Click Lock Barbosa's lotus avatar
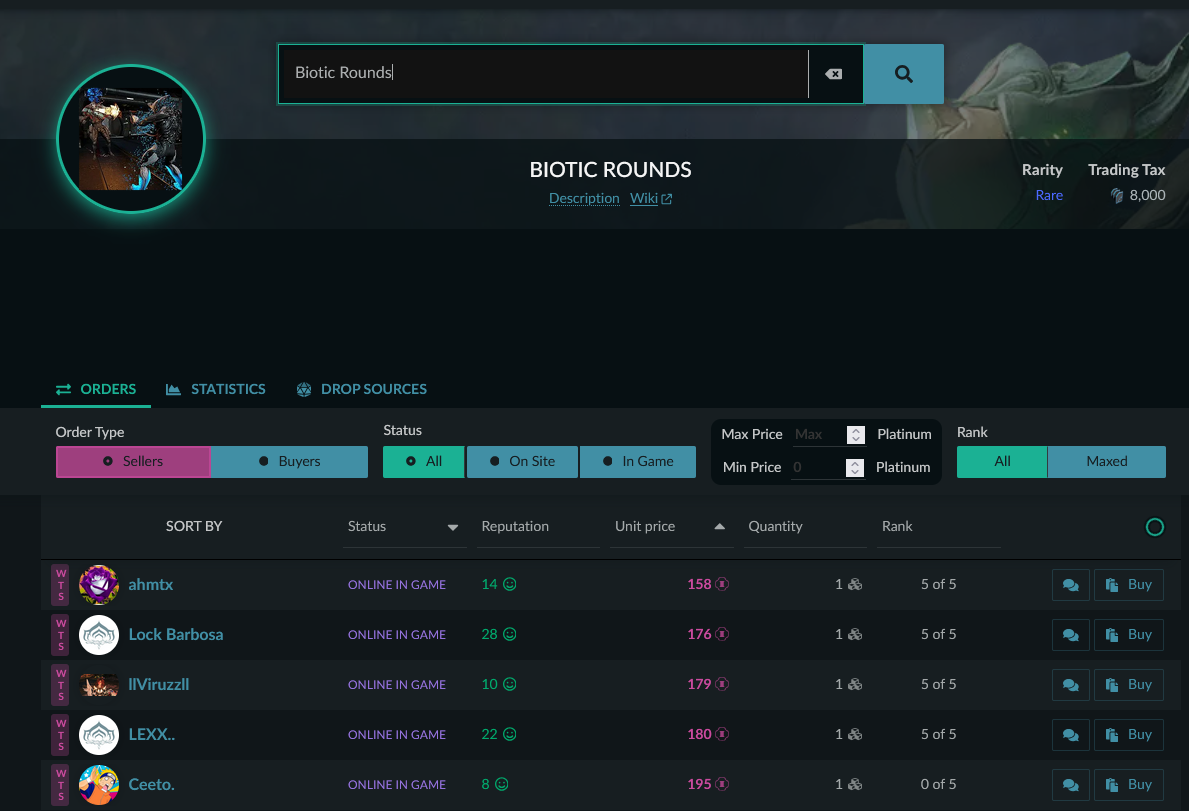The image size is (1189, 811). click(99, 634)
